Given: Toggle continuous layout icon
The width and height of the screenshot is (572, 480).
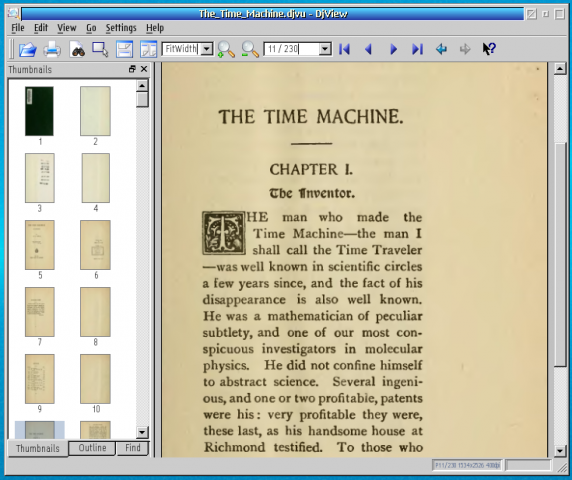Looking at the screenshot, I should (x=124, y=49).
